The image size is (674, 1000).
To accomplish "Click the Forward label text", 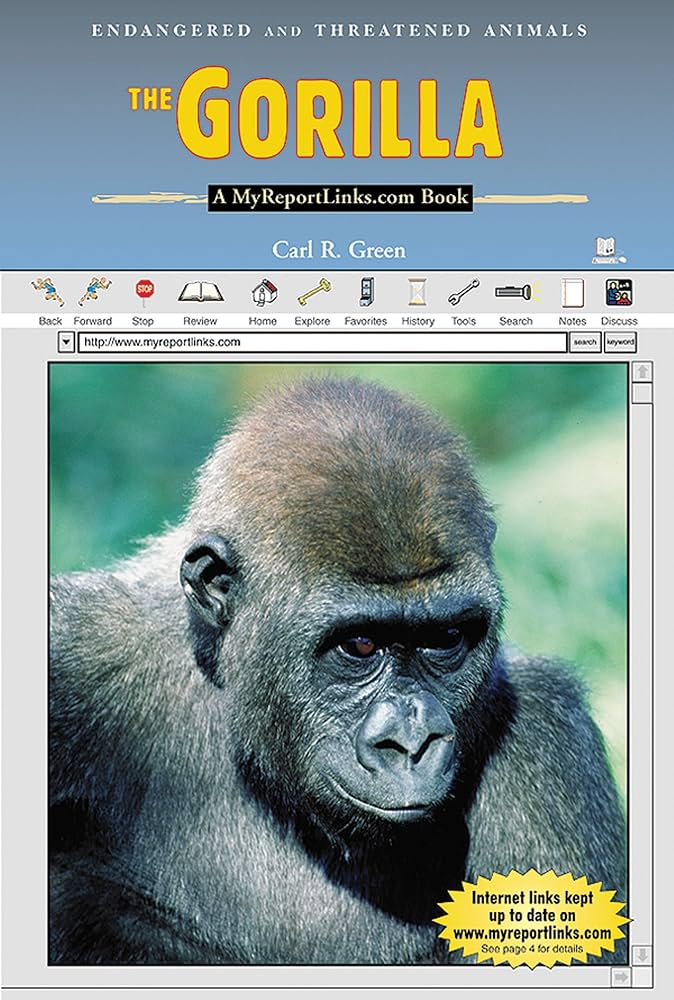I will click(92, 321).
